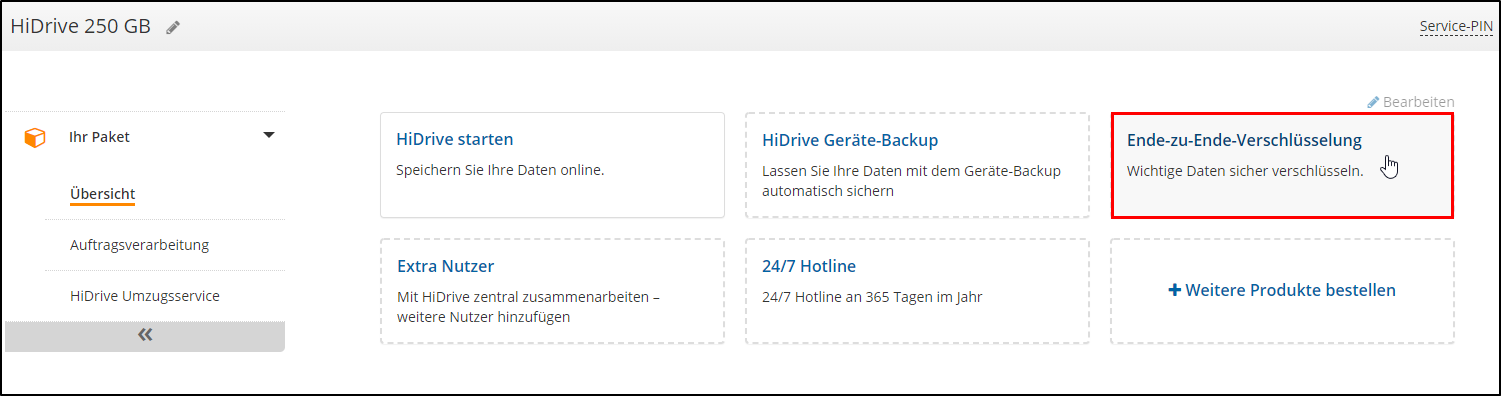Open the HiDrive Geräte-Backup heading link

click(850, 140)
